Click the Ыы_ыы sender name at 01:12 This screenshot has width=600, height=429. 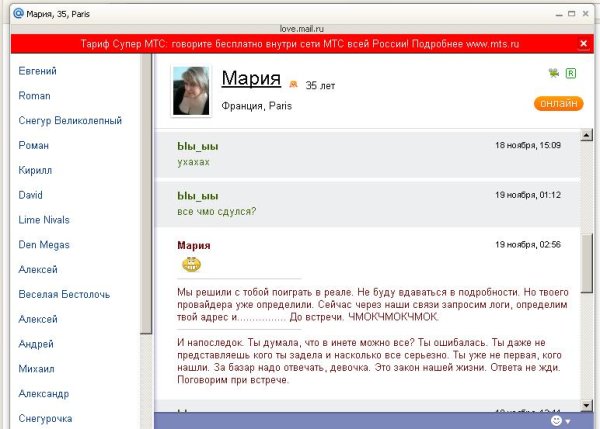point(197,195)
